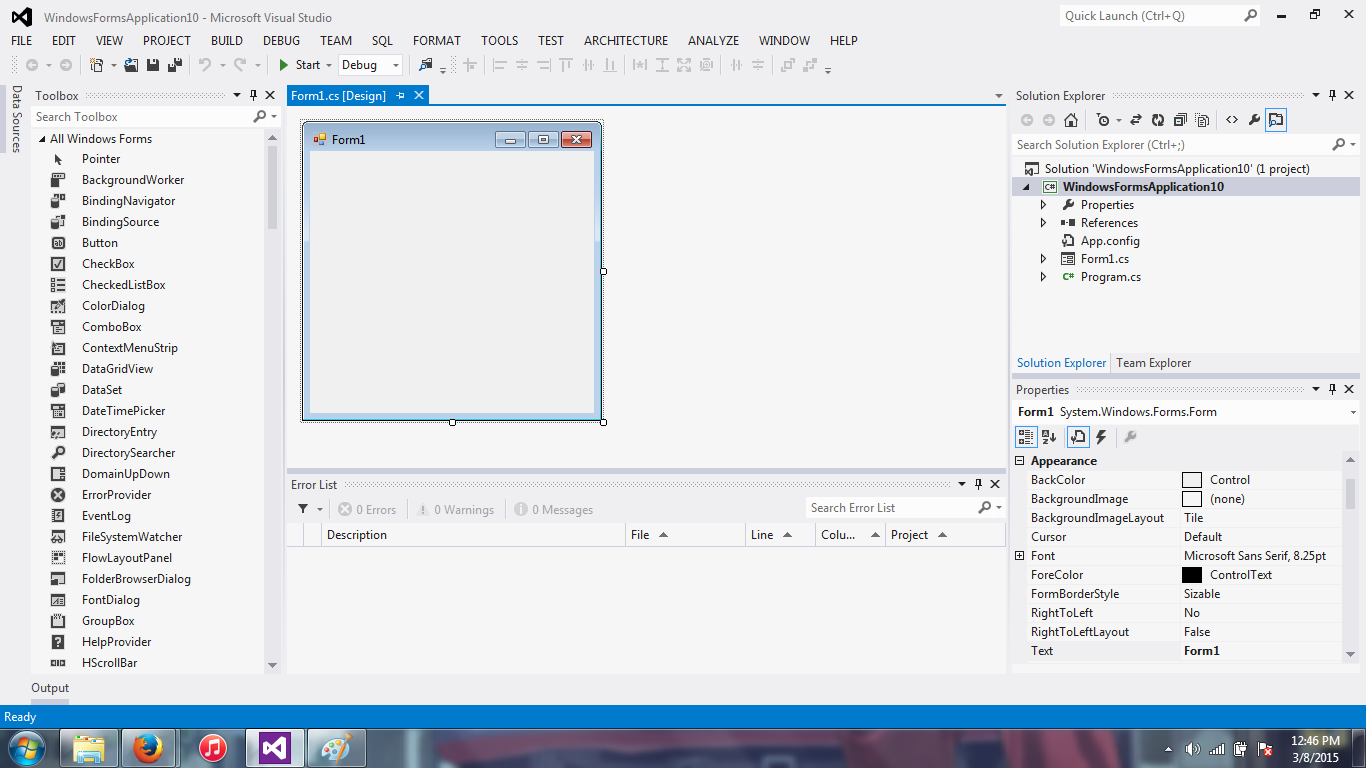Click the Undo arrow in the toolbar
This screenshot has height=770, width=1366.
coord(204,65)
